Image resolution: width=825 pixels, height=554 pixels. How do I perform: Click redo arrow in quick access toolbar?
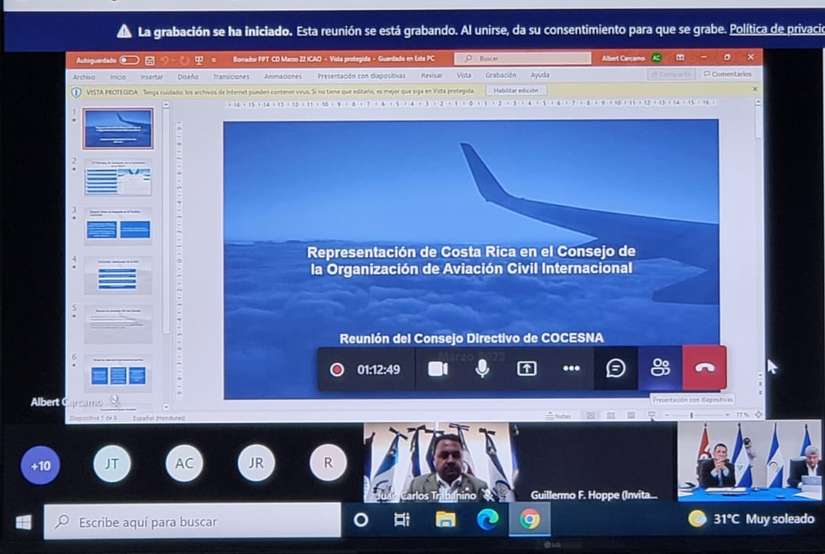(x=184, y=61)
